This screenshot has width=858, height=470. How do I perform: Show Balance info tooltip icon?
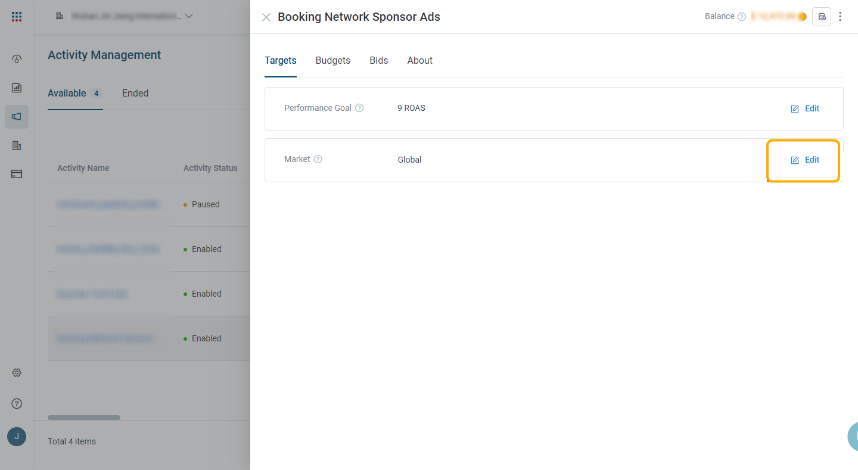point(741,16)
